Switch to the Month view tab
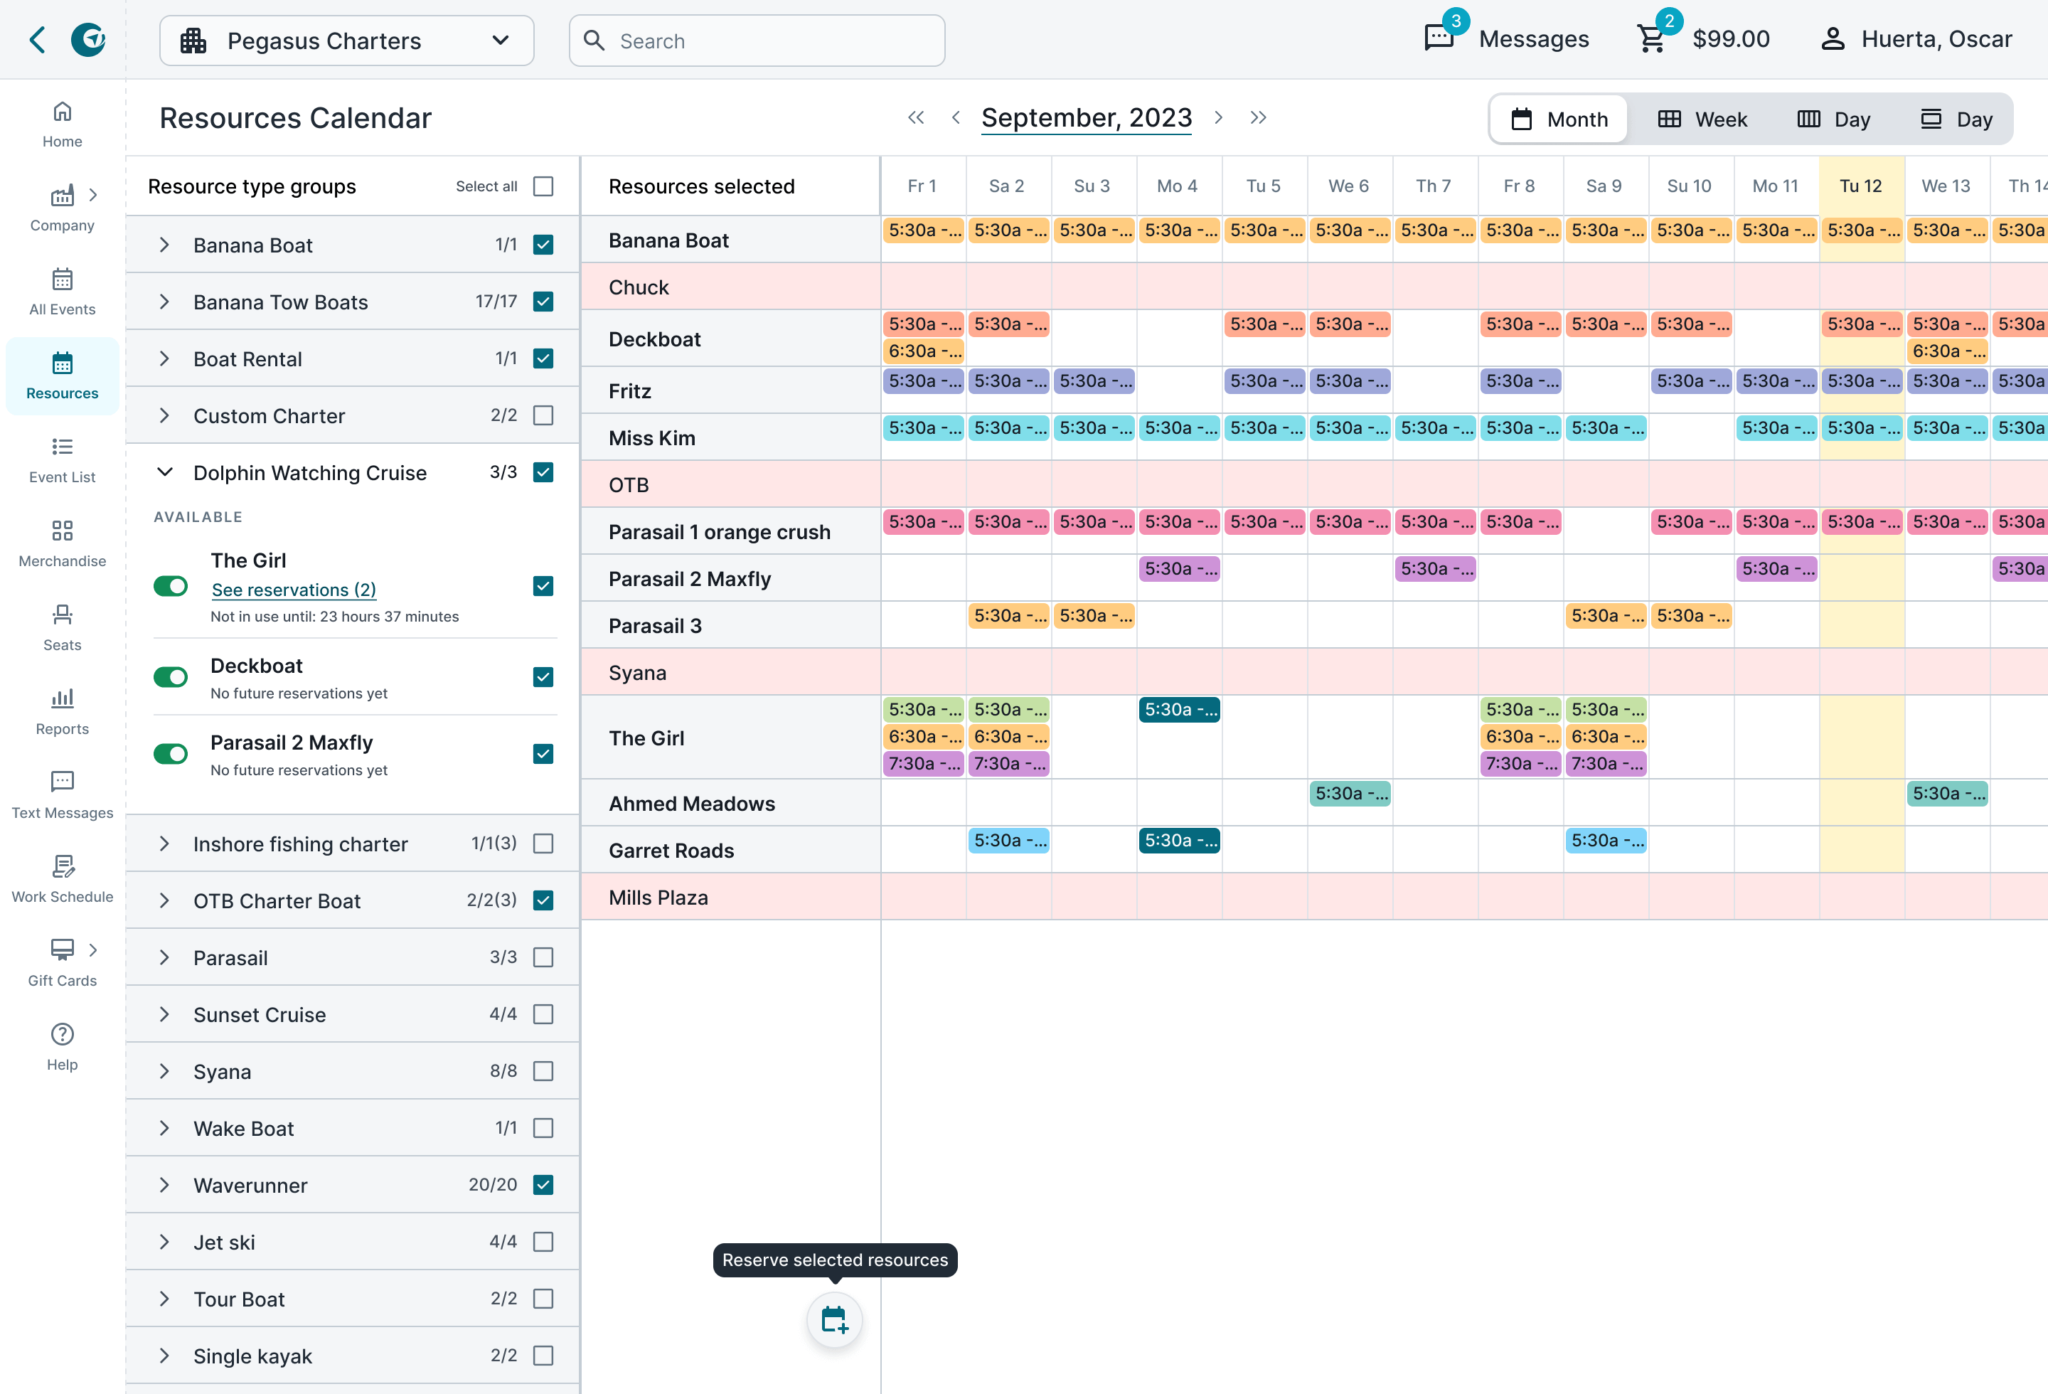The image size is (2048, 1394). pos(1558,118)
